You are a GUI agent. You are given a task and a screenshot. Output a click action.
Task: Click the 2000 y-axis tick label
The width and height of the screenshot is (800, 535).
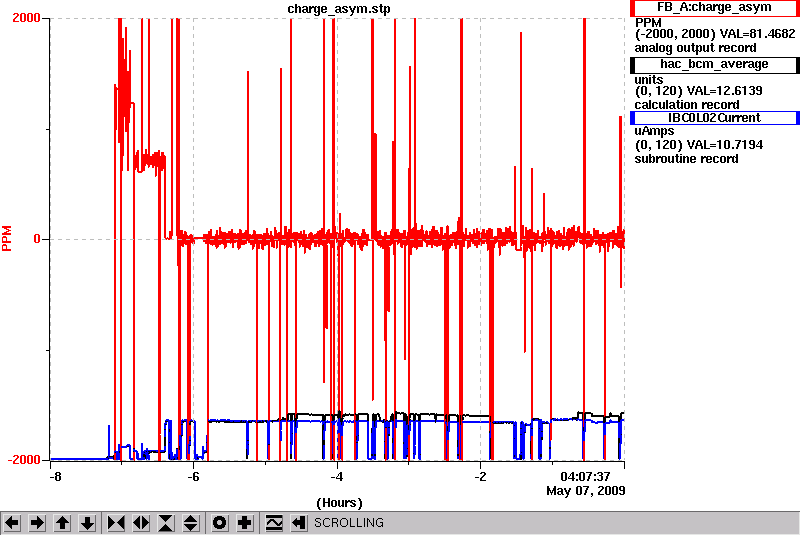(26, 18)
